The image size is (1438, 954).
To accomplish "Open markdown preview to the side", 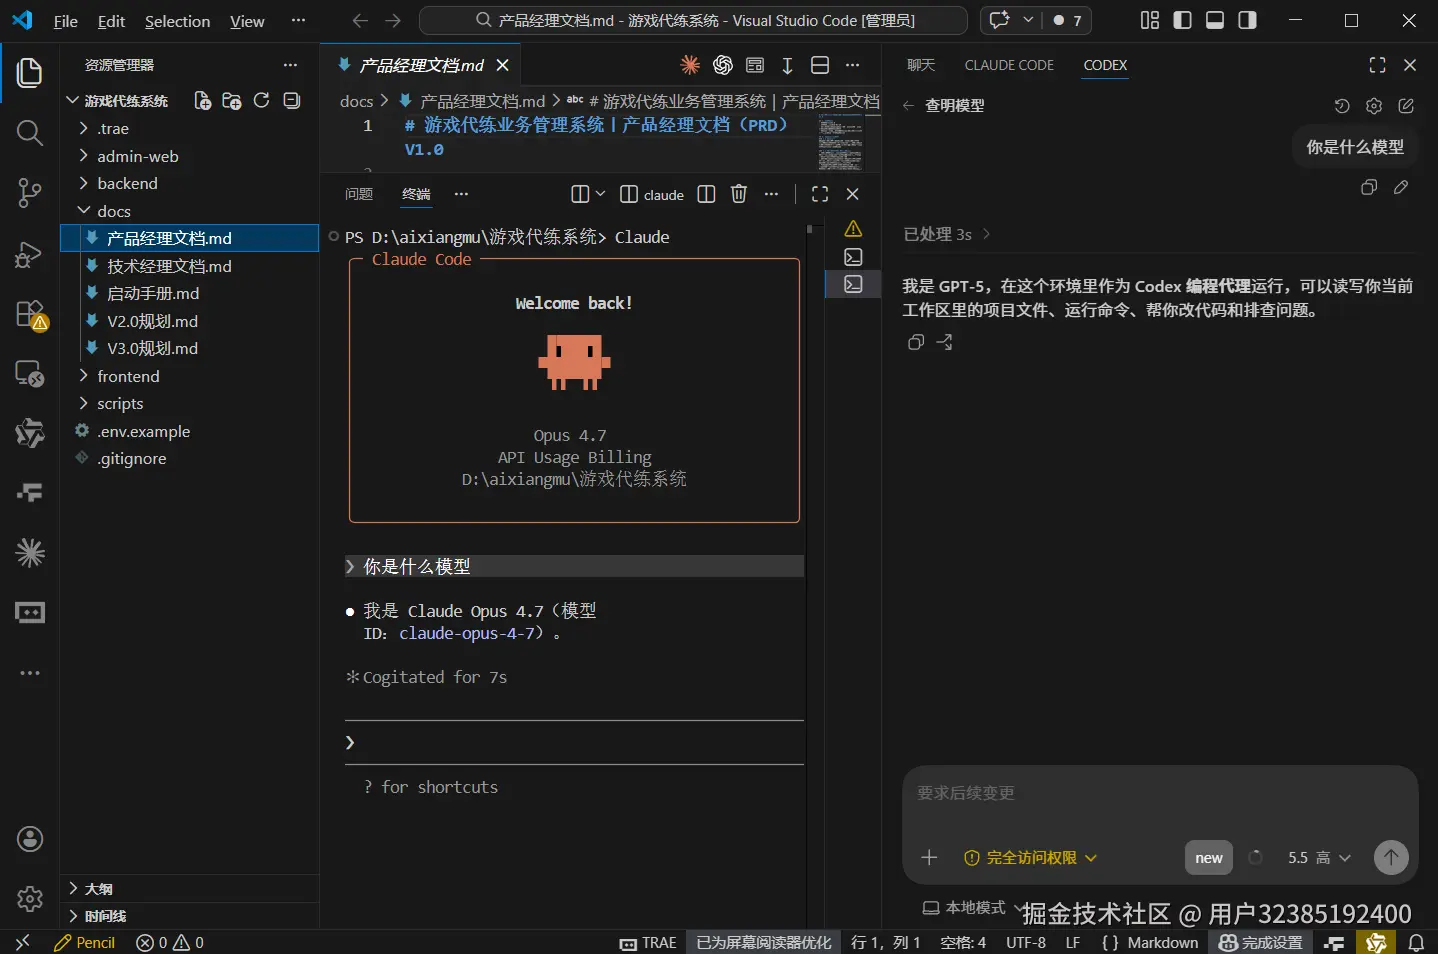I will pyautogui.click(x=755, y=65).
